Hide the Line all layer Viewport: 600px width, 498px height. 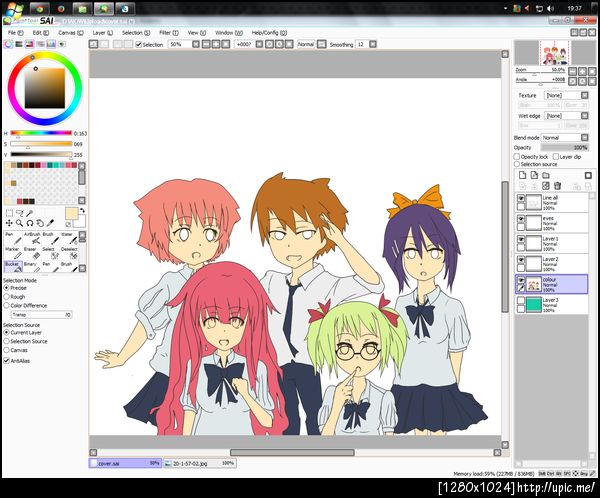[521, 198]
